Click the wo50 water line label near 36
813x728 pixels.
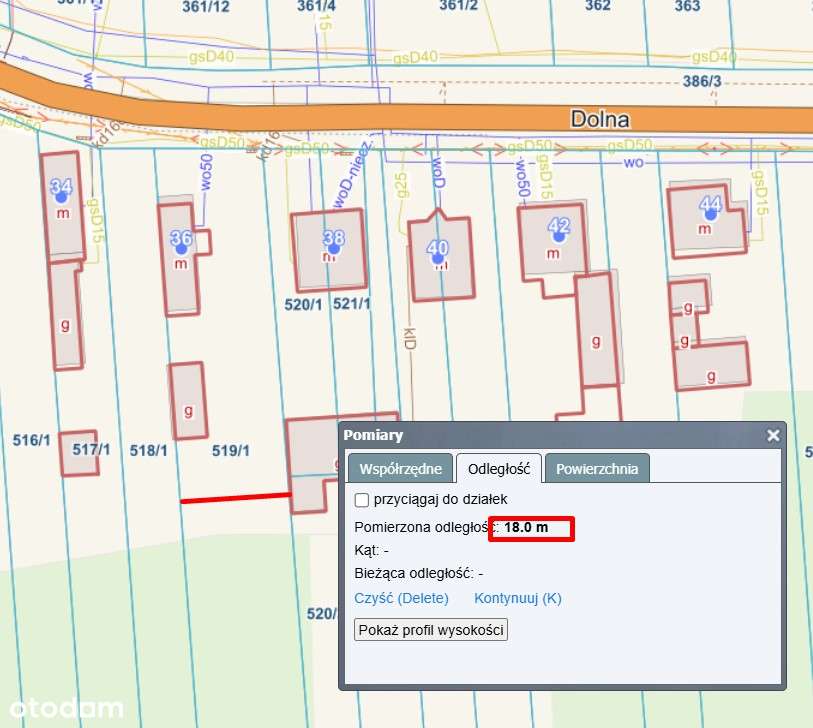click(206, 172)
